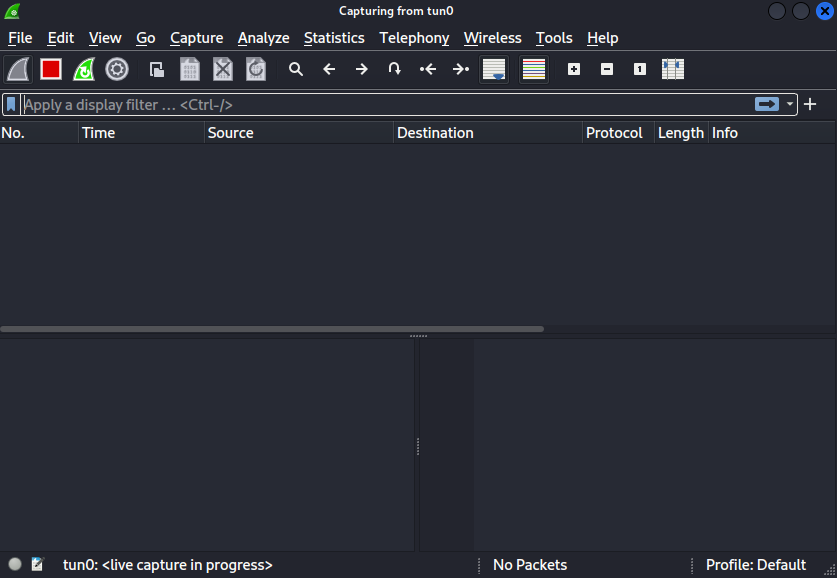Open the Tools menu
The height and width of the screenshot is (578, 837).
coord(554,38)
